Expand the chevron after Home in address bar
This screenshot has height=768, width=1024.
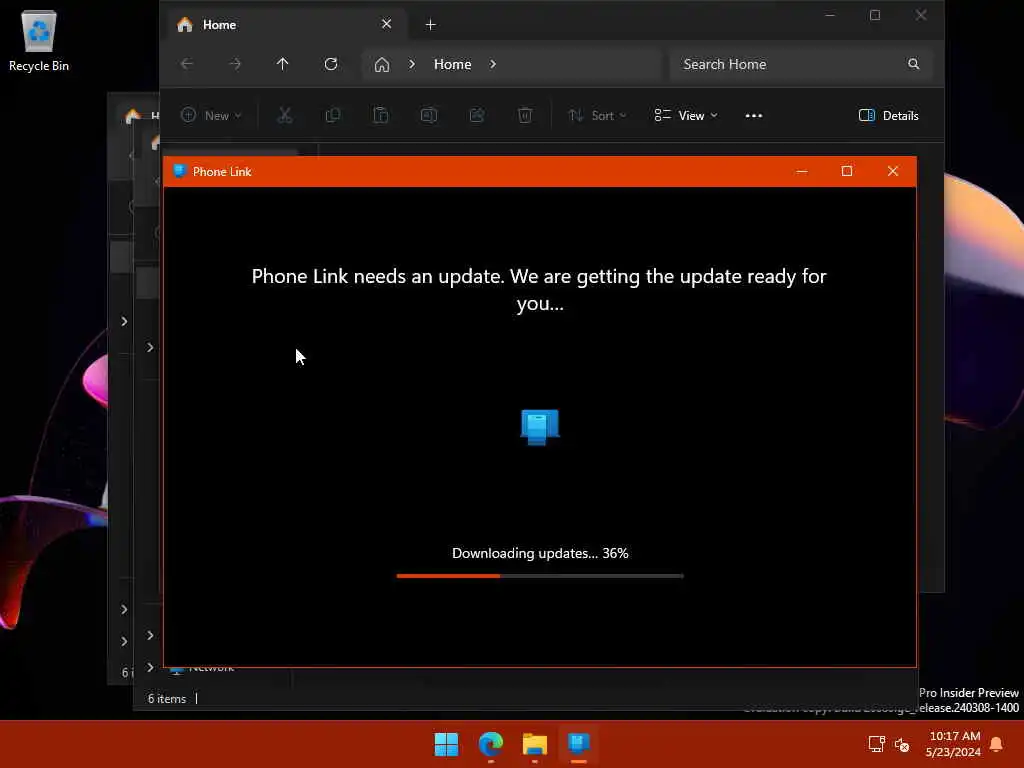click(x=493, y=64)
